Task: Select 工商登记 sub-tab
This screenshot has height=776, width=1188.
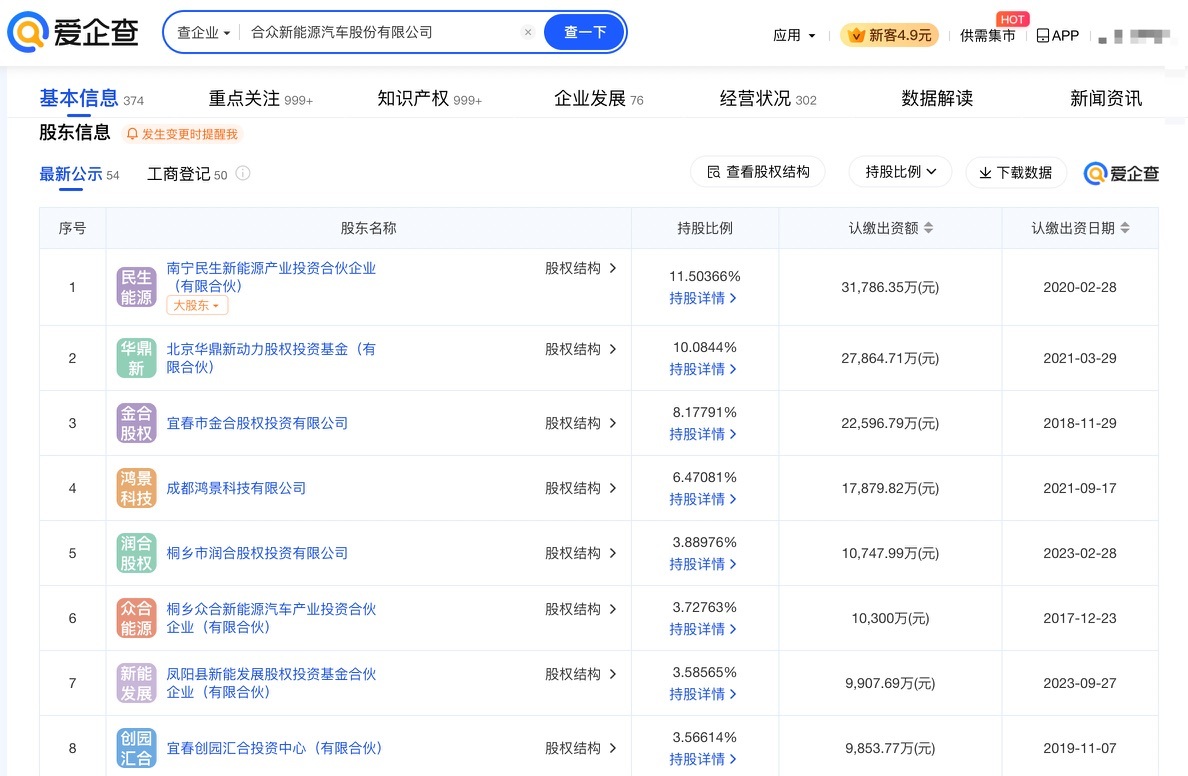Action: pos(187,174)
